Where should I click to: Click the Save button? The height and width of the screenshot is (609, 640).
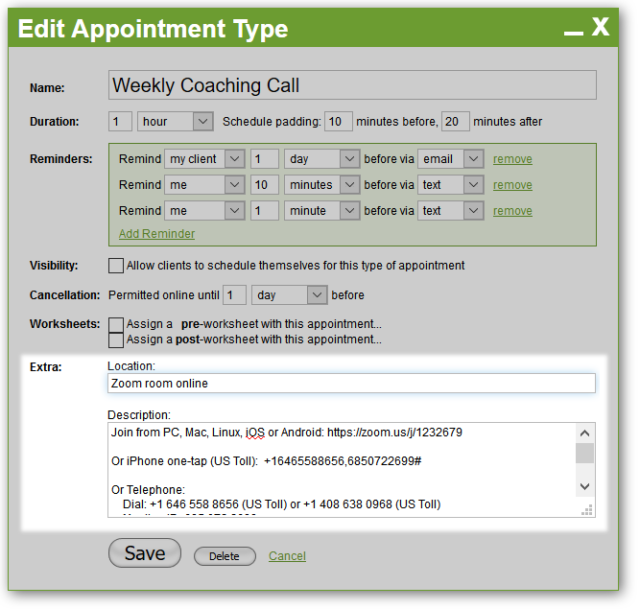[144, 553]
